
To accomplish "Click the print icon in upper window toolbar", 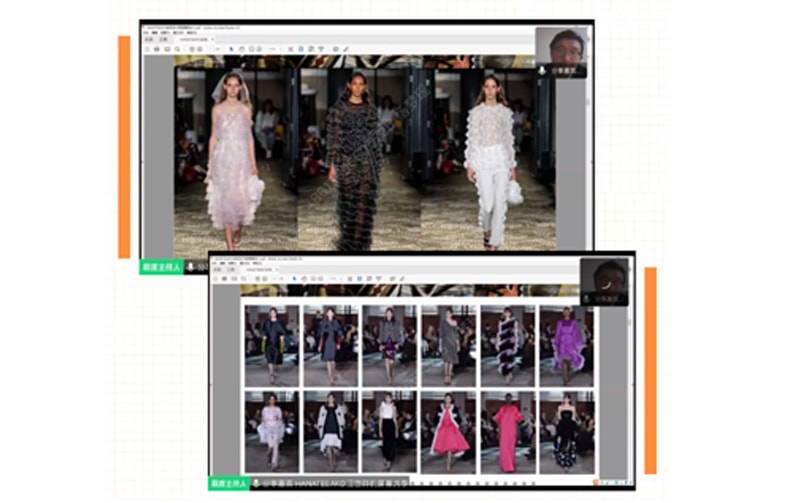I will [157, 49].
